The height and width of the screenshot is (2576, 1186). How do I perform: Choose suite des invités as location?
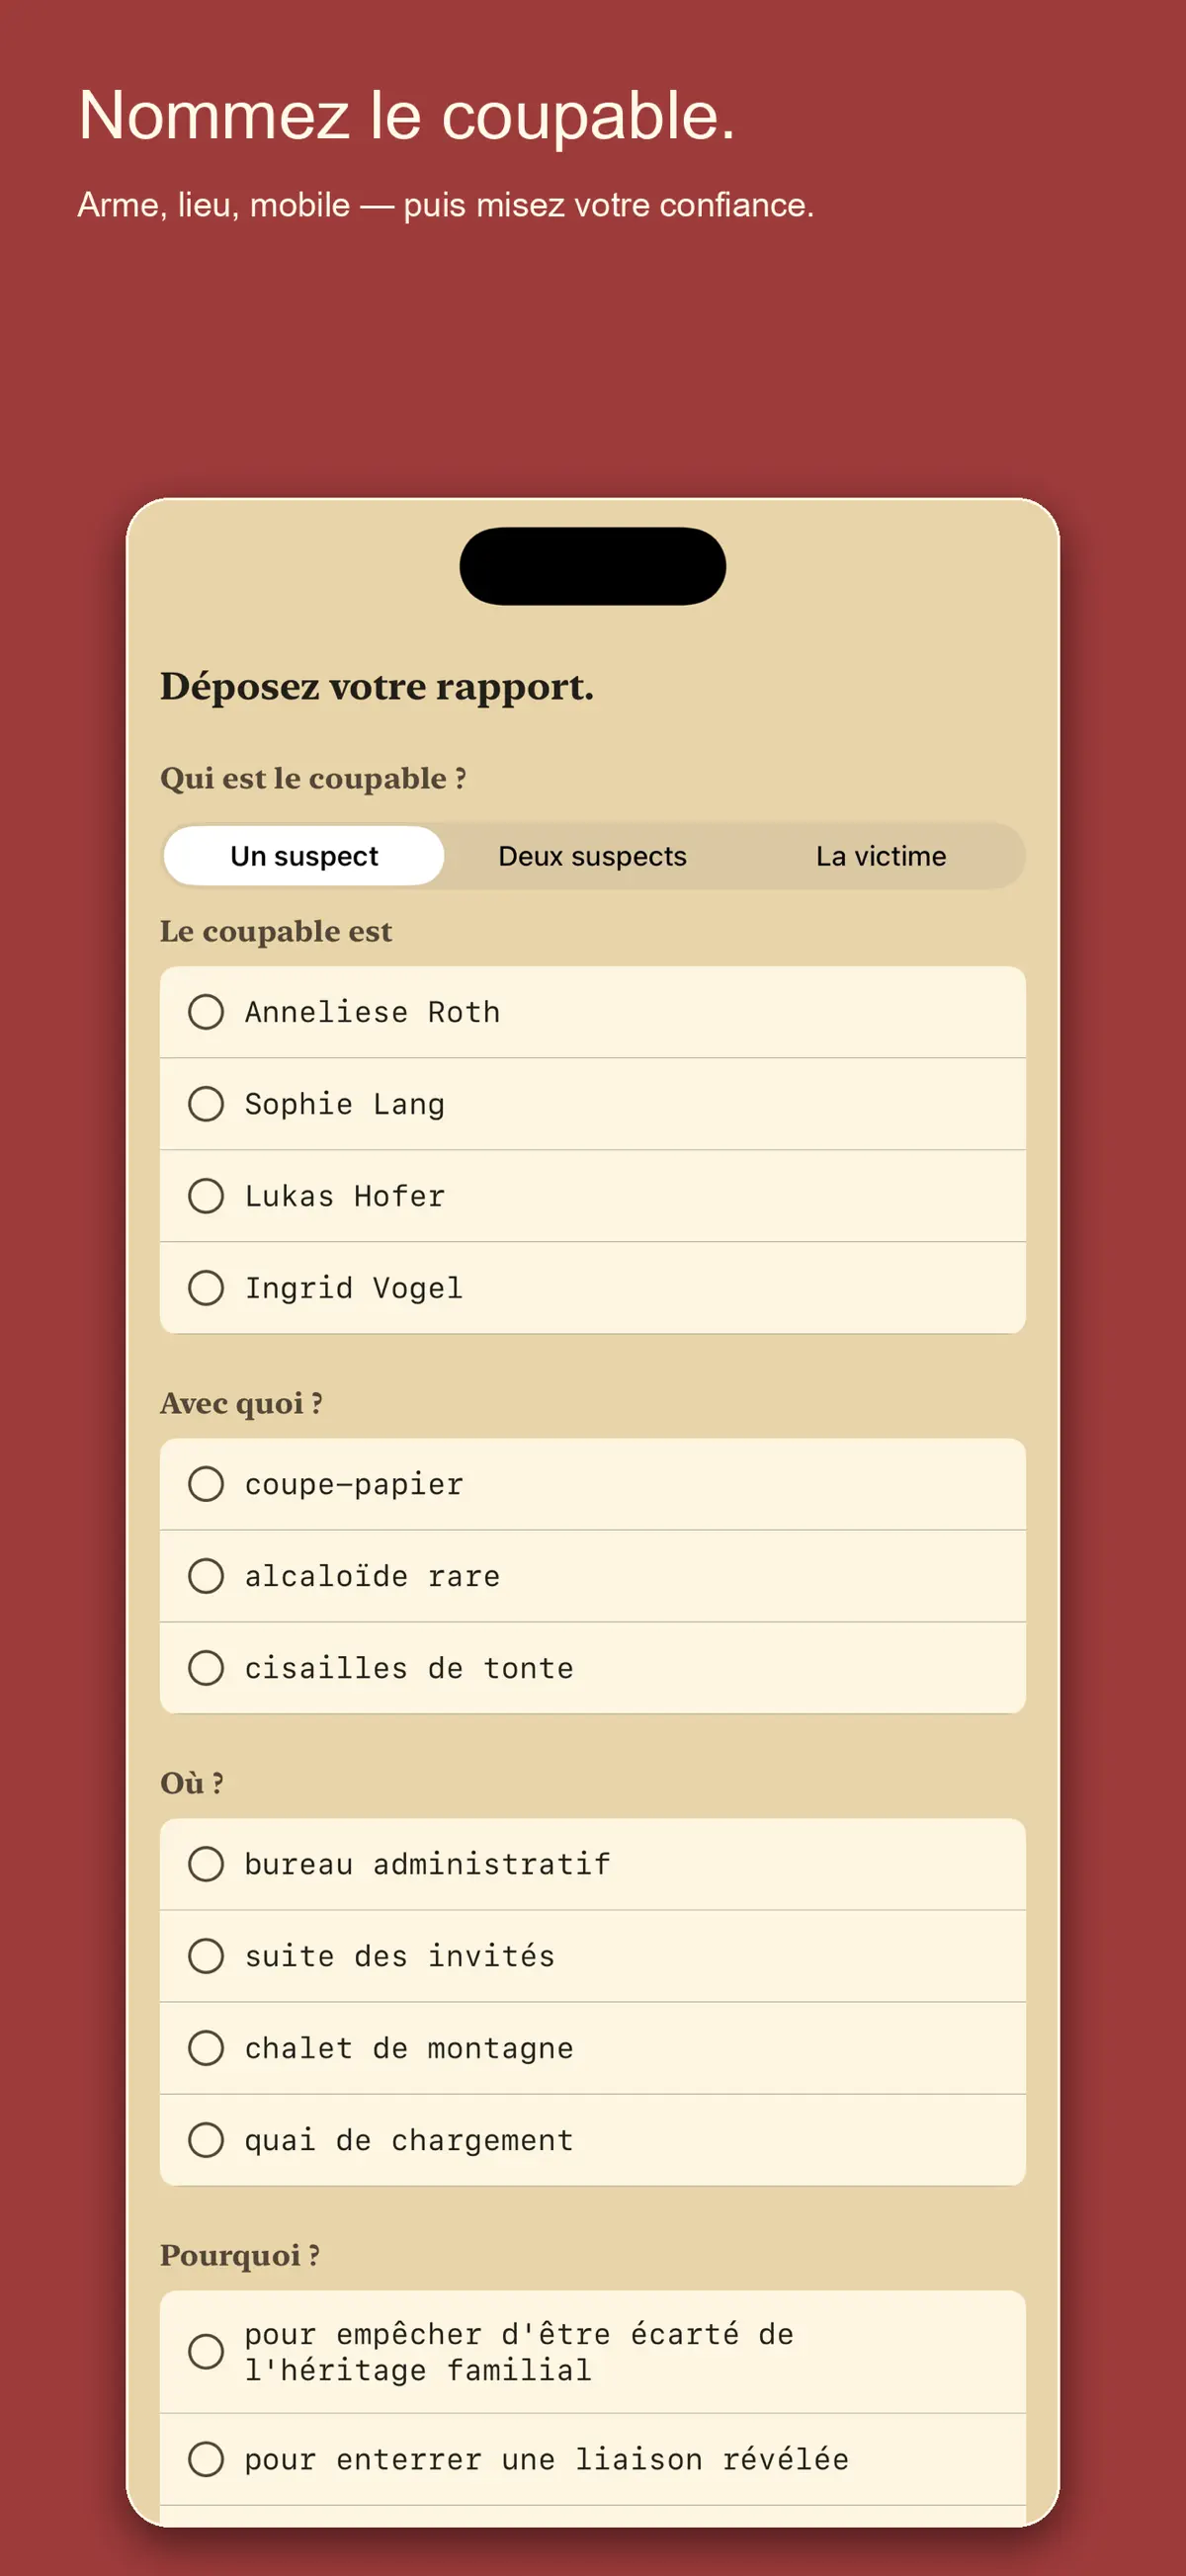592,1956
